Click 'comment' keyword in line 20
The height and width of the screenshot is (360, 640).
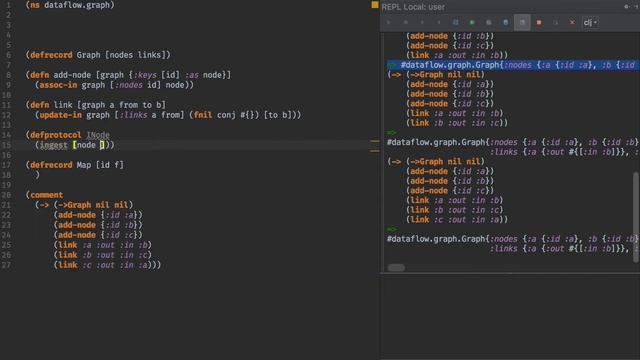tap(47, 195)
